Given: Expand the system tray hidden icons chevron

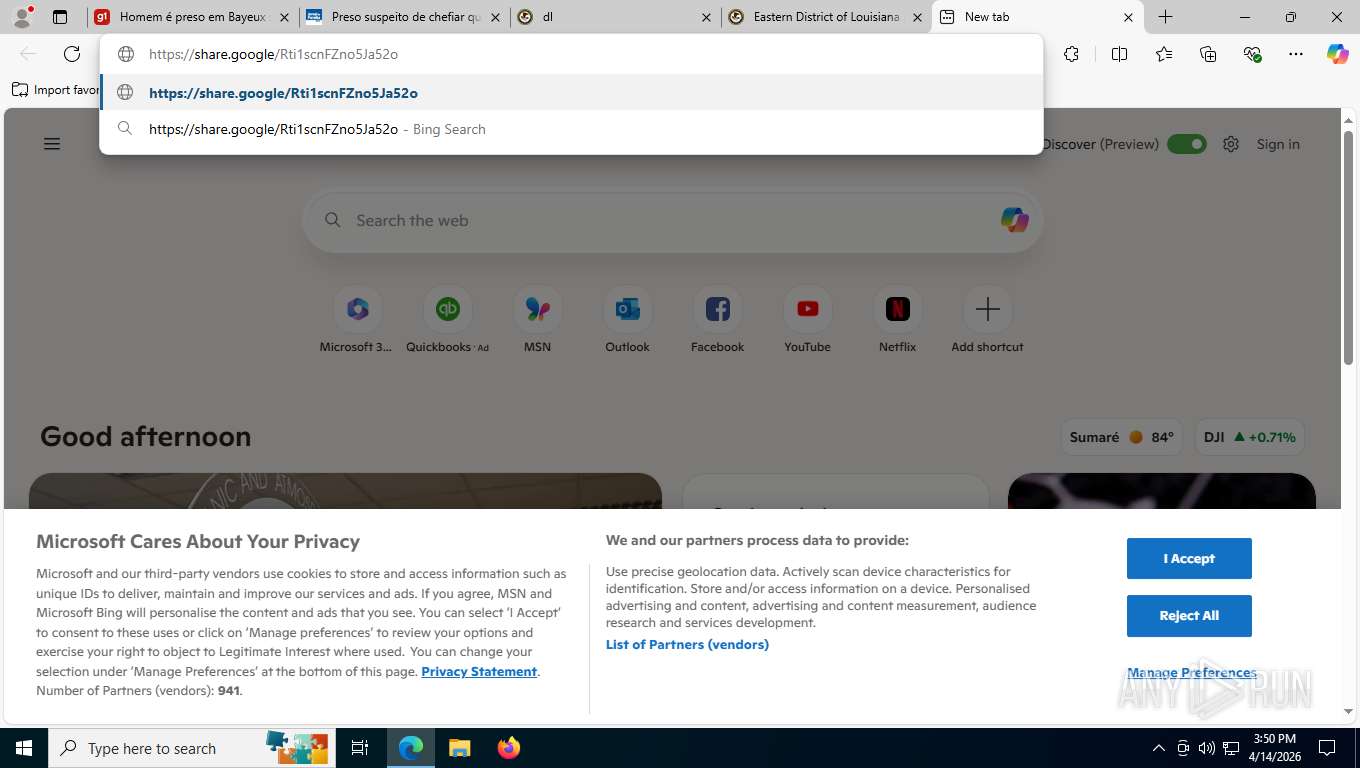Looking at the screenshot, I should (1159, 748).
